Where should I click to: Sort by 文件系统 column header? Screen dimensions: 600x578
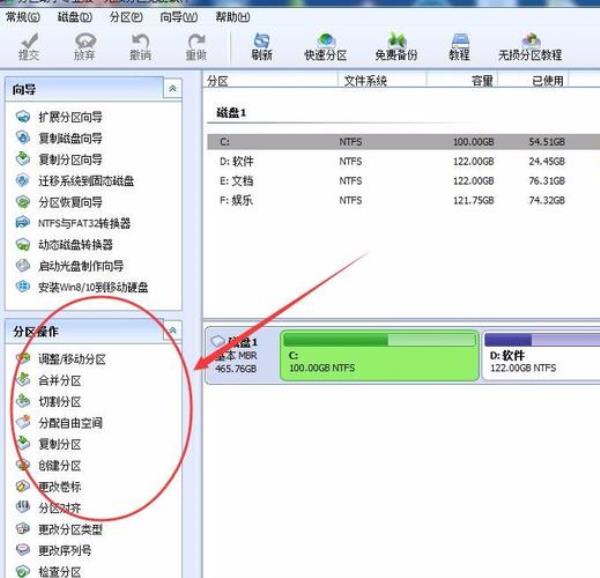[382, 81]
